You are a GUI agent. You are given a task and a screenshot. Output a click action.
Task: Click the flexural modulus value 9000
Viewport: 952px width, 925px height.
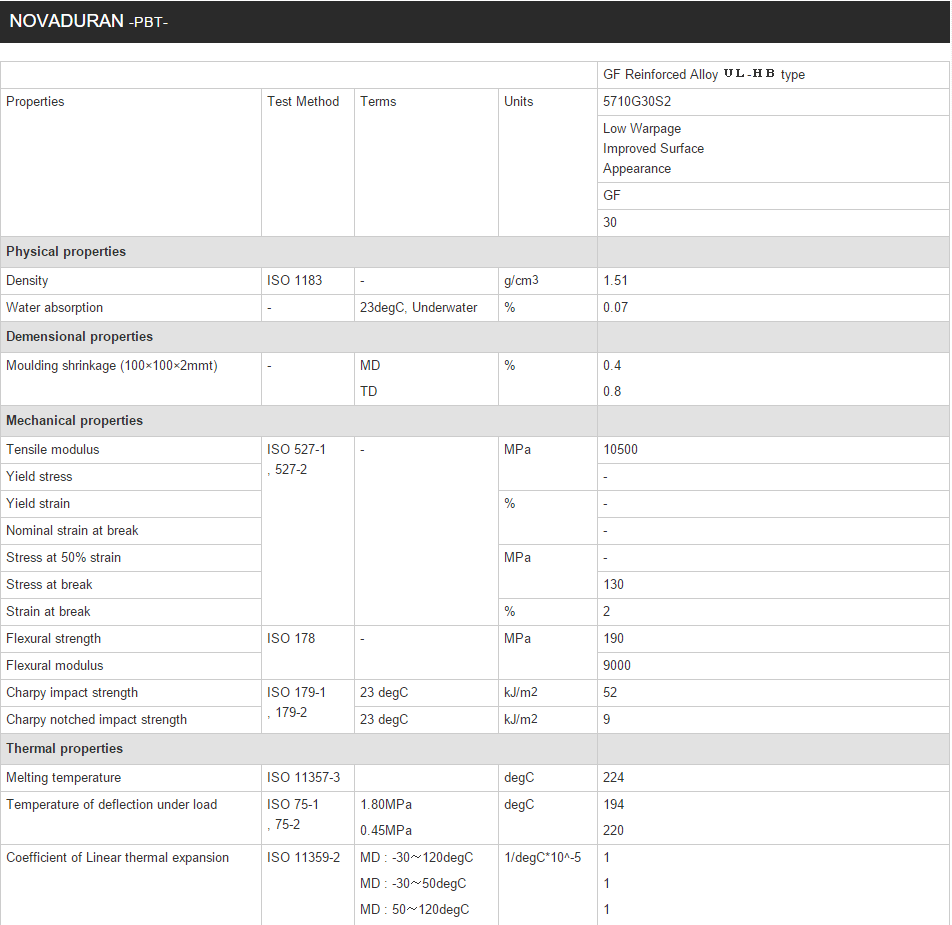(617, 666)
